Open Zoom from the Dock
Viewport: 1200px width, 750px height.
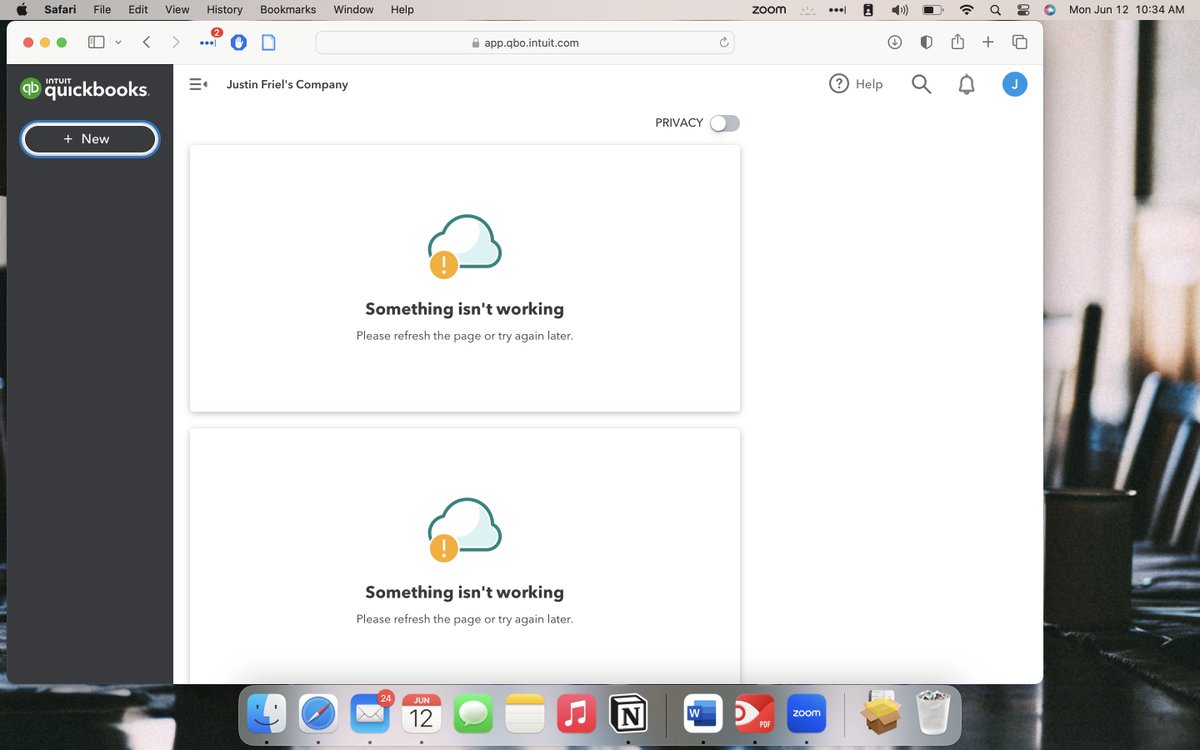click(x=806, y=714)
